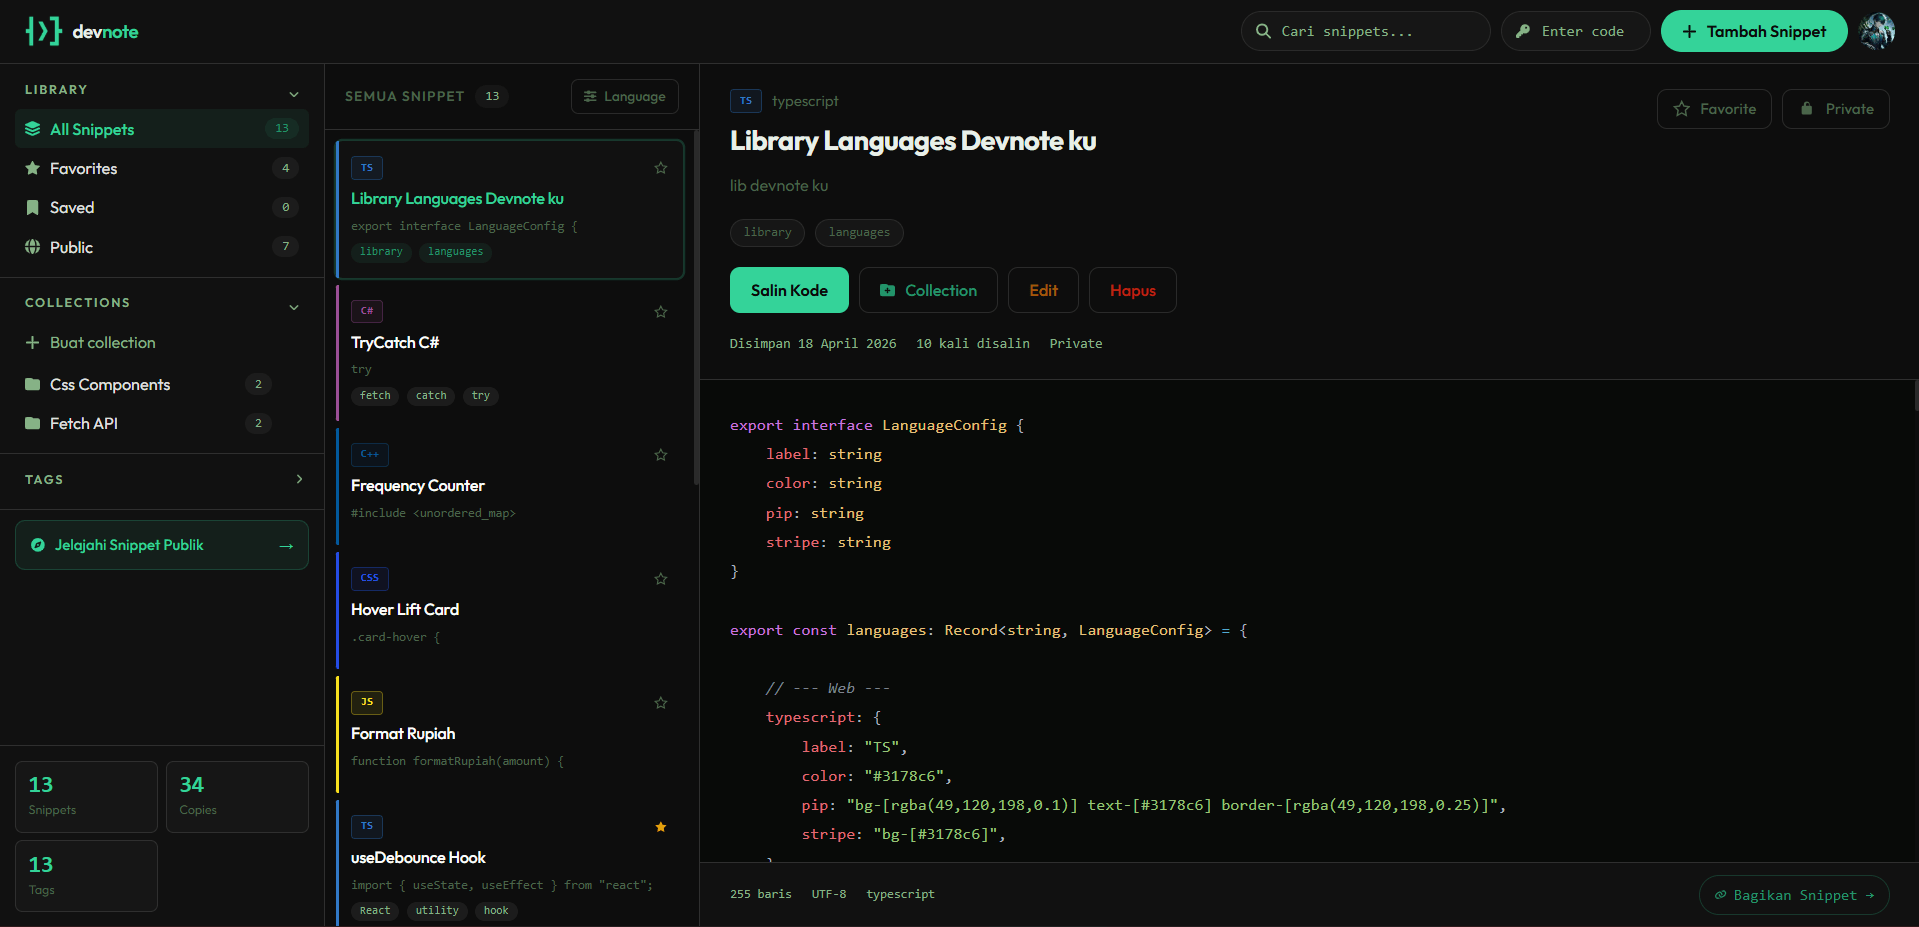Click the TS language badge on useDebounce Hook
Viewport: 1919px width, 927px height.
pyautogui.click(x=367, y=826)
